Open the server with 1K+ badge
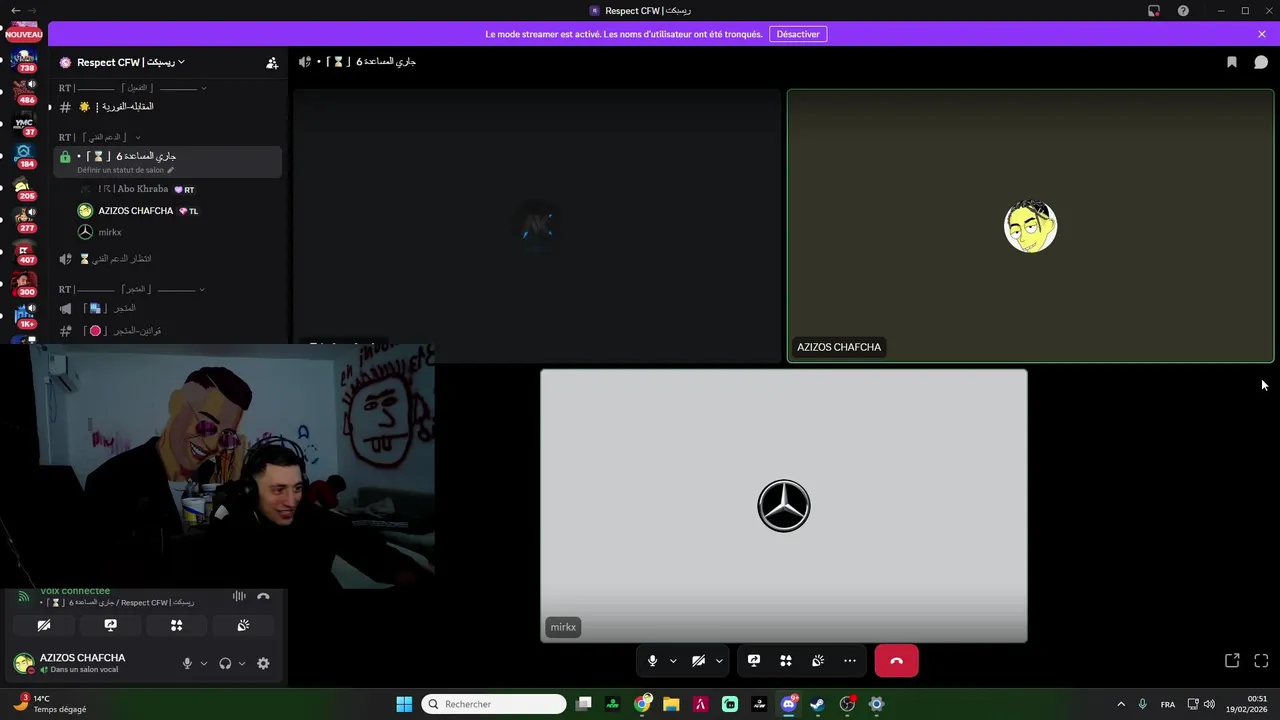The width and height of the screenshot is (1280, 720). tap(24, 316)
